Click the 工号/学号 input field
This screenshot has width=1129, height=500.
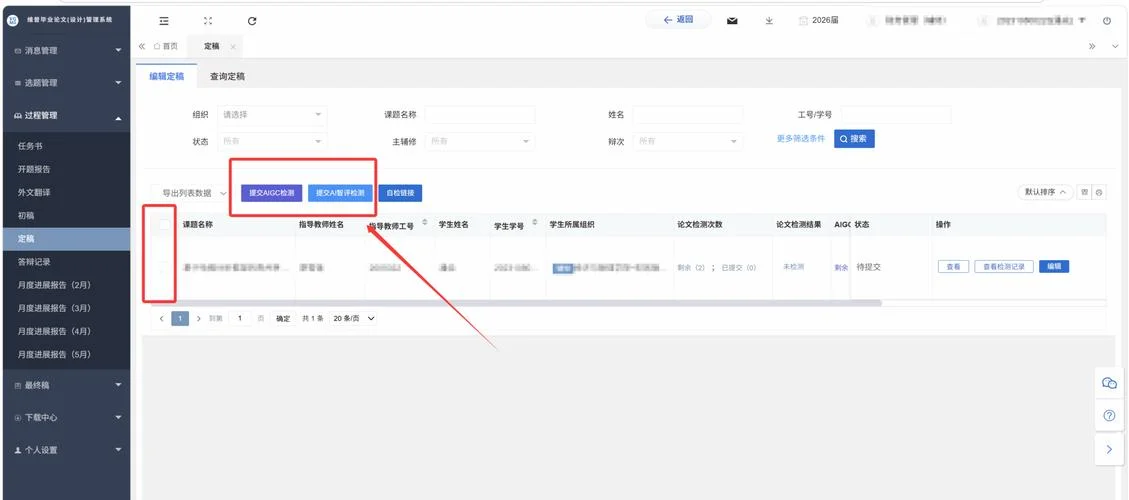pyautogui.click(x=896, y=115)
